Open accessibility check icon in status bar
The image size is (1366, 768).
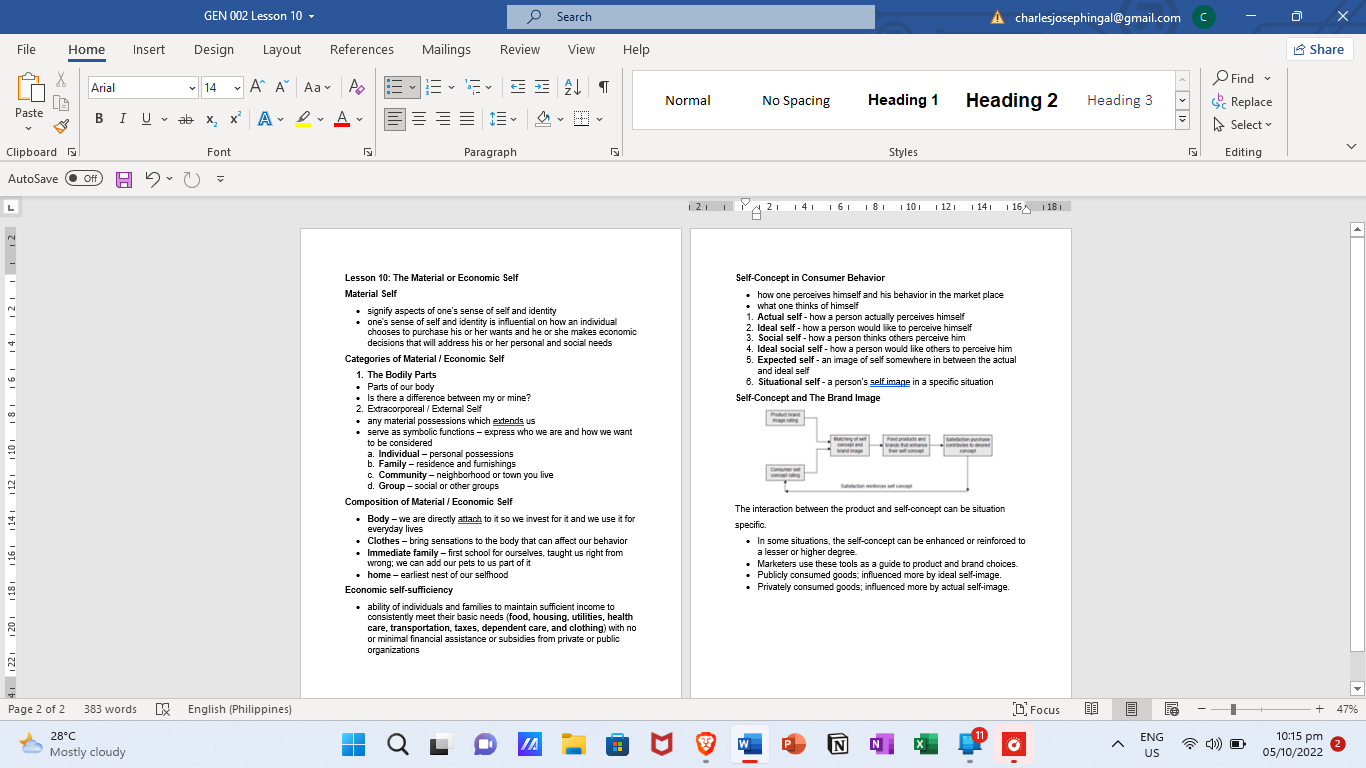163,709
